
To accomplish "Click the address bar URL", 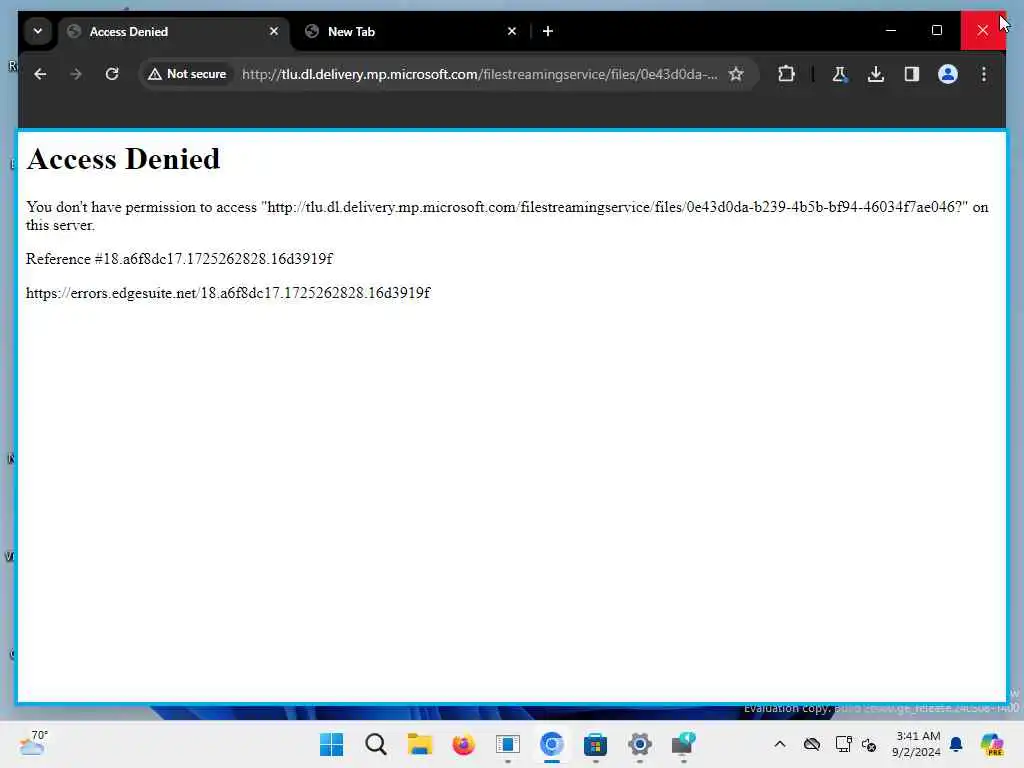I will [x=479, y=74].
